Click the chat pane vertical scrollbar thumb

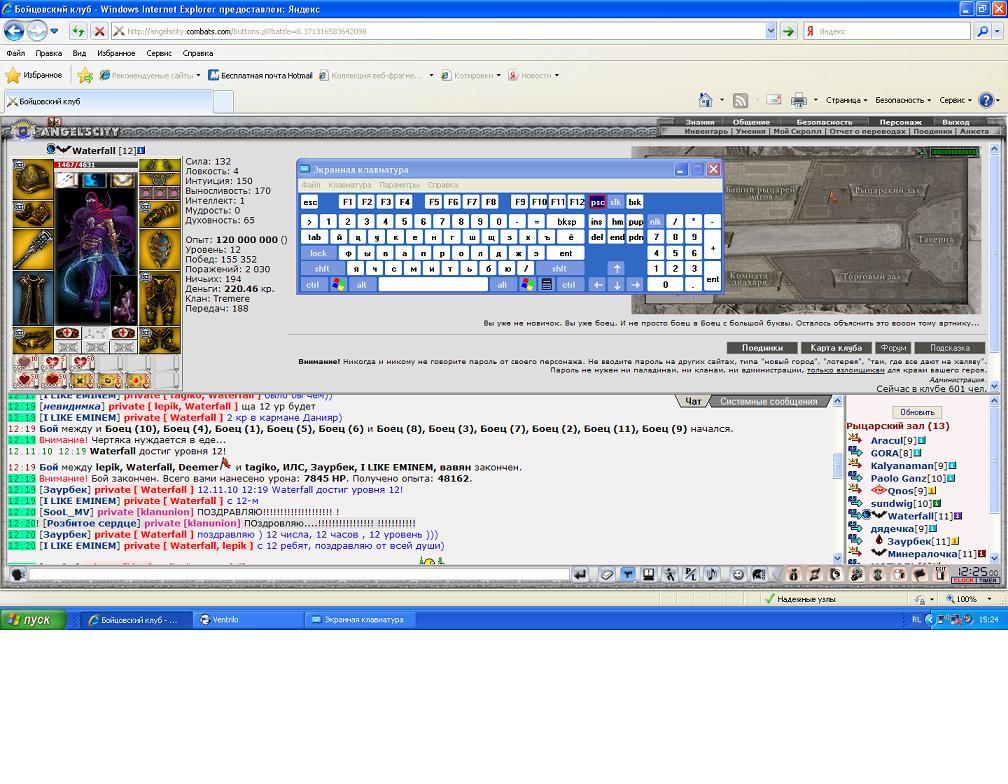click(x=837, y=465)
